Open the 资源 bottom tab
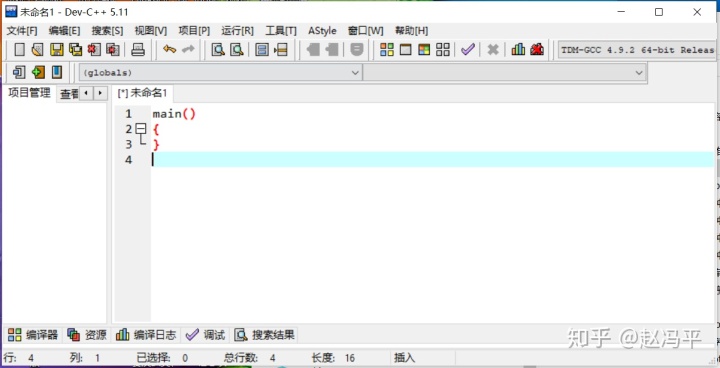Image resolution: width=720 pixels, height=368 pixels. (87, 335)
